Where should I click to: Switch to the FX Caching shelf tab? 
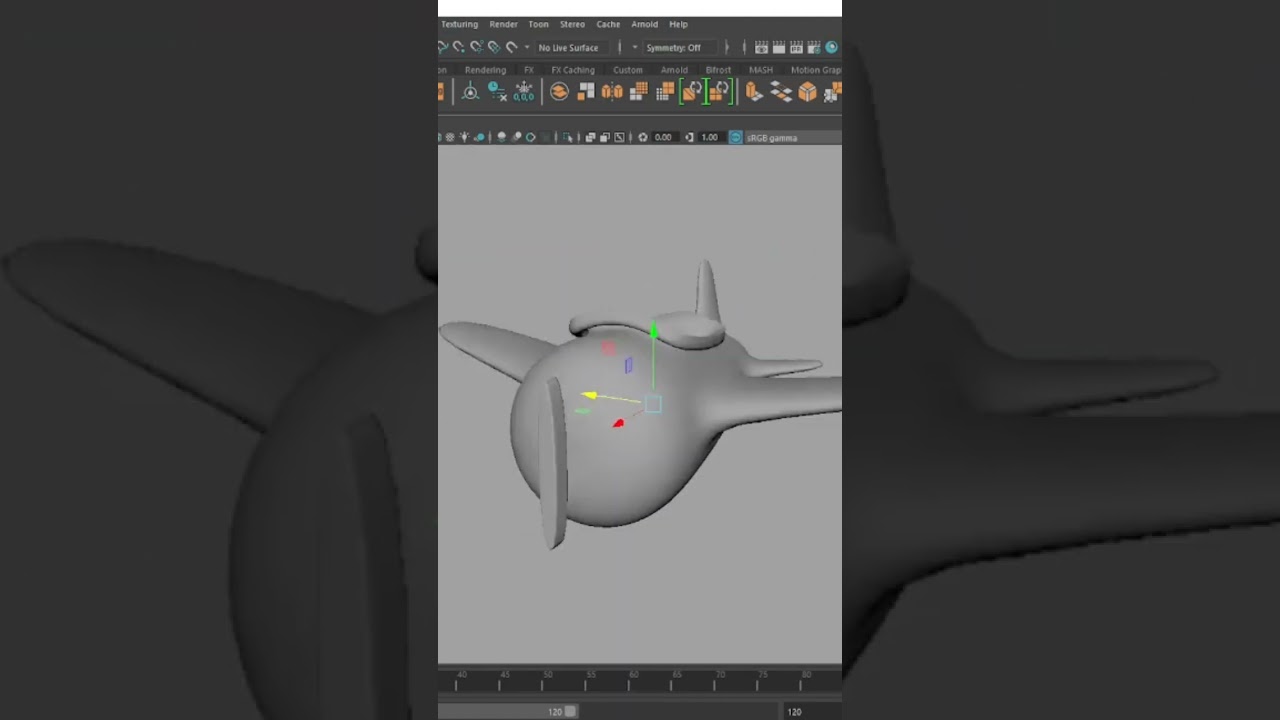point(573,70)
